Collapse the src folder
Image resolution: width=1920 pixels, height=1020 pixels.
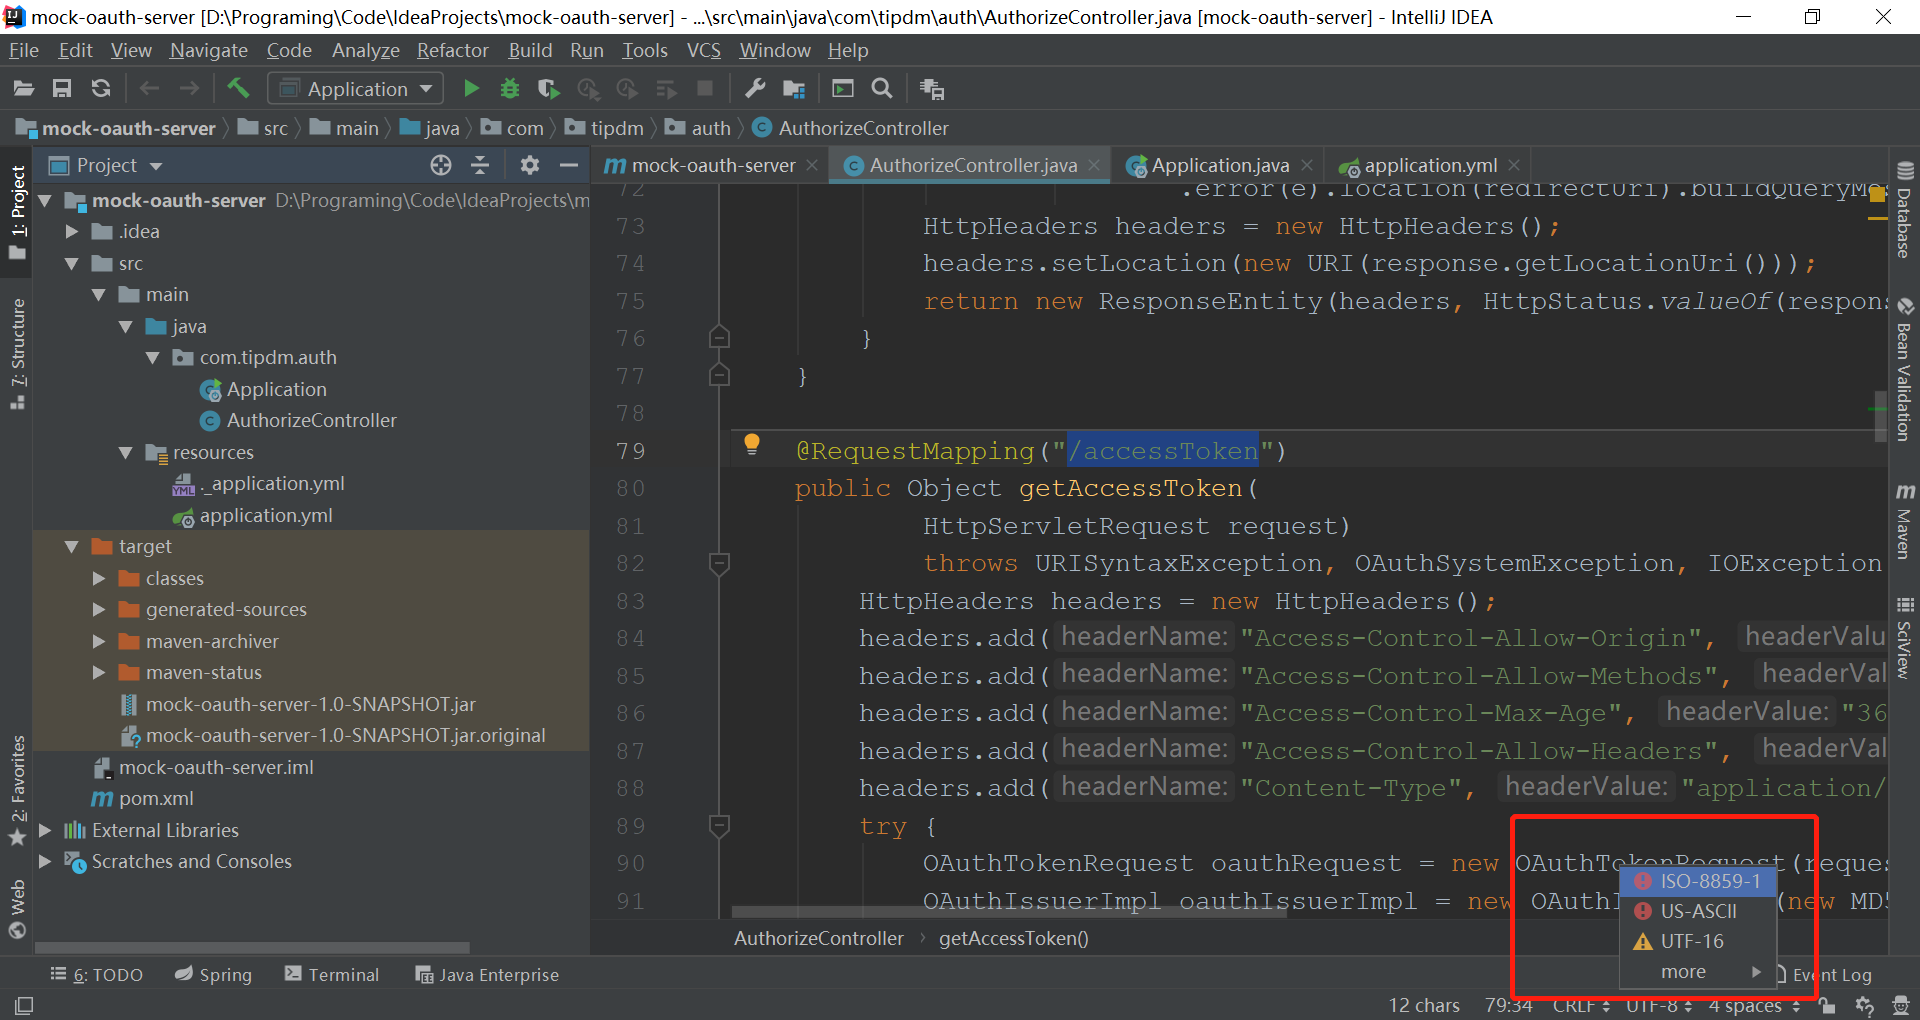[x=72, y=264]
